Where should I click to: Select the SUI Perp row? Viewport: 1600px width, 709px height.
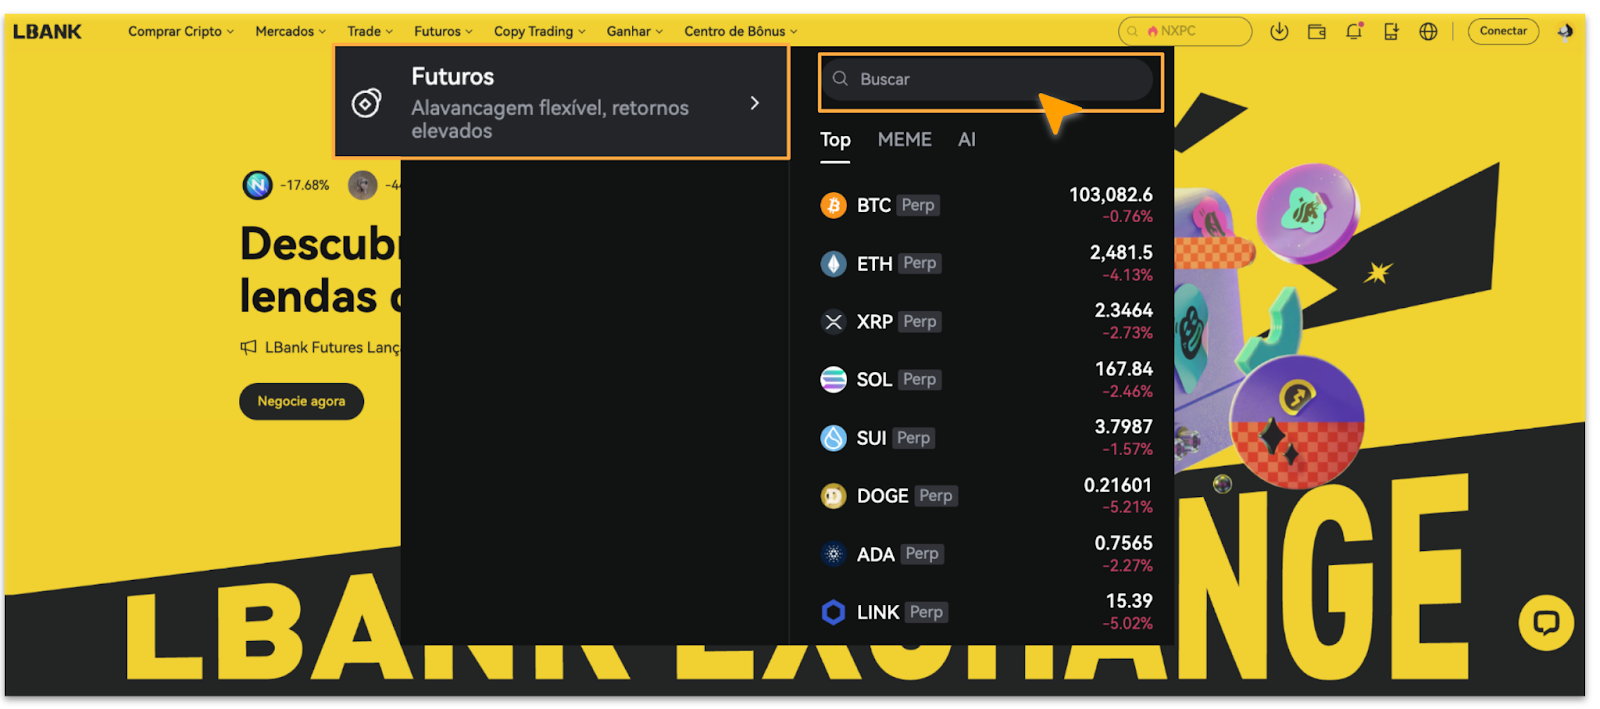pos(986,438)
